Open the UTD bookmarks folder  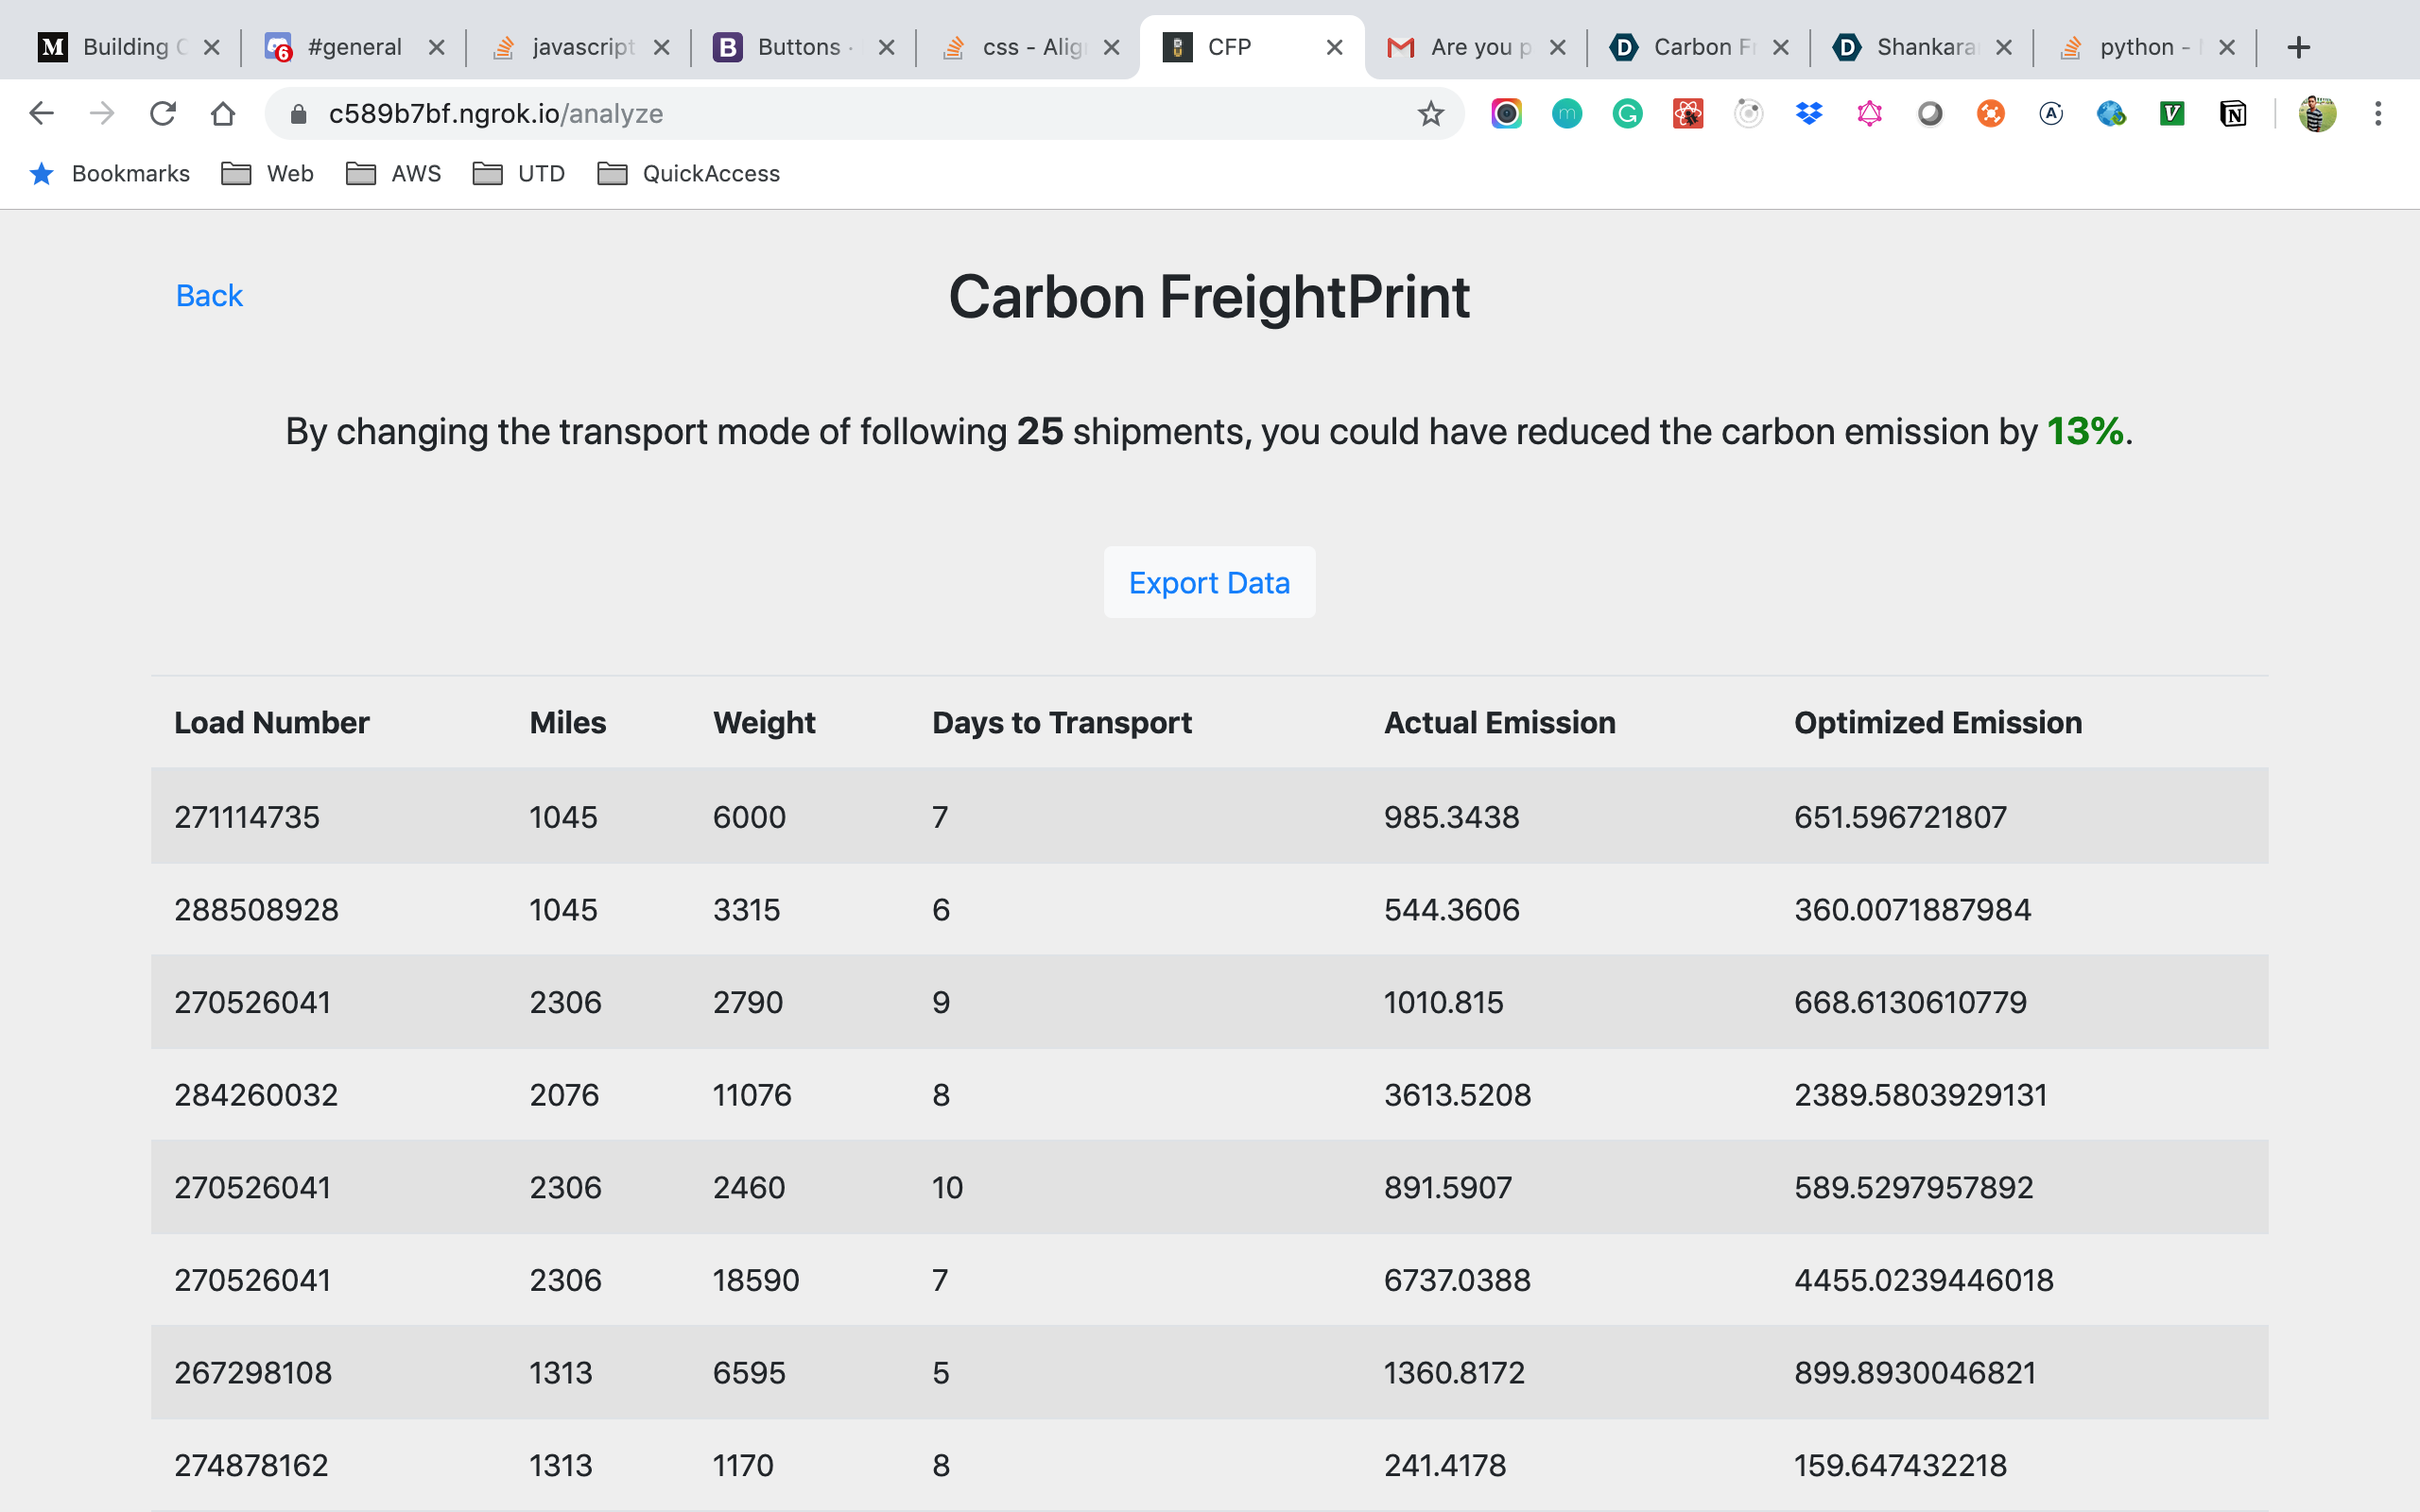[x=519, y=174]
